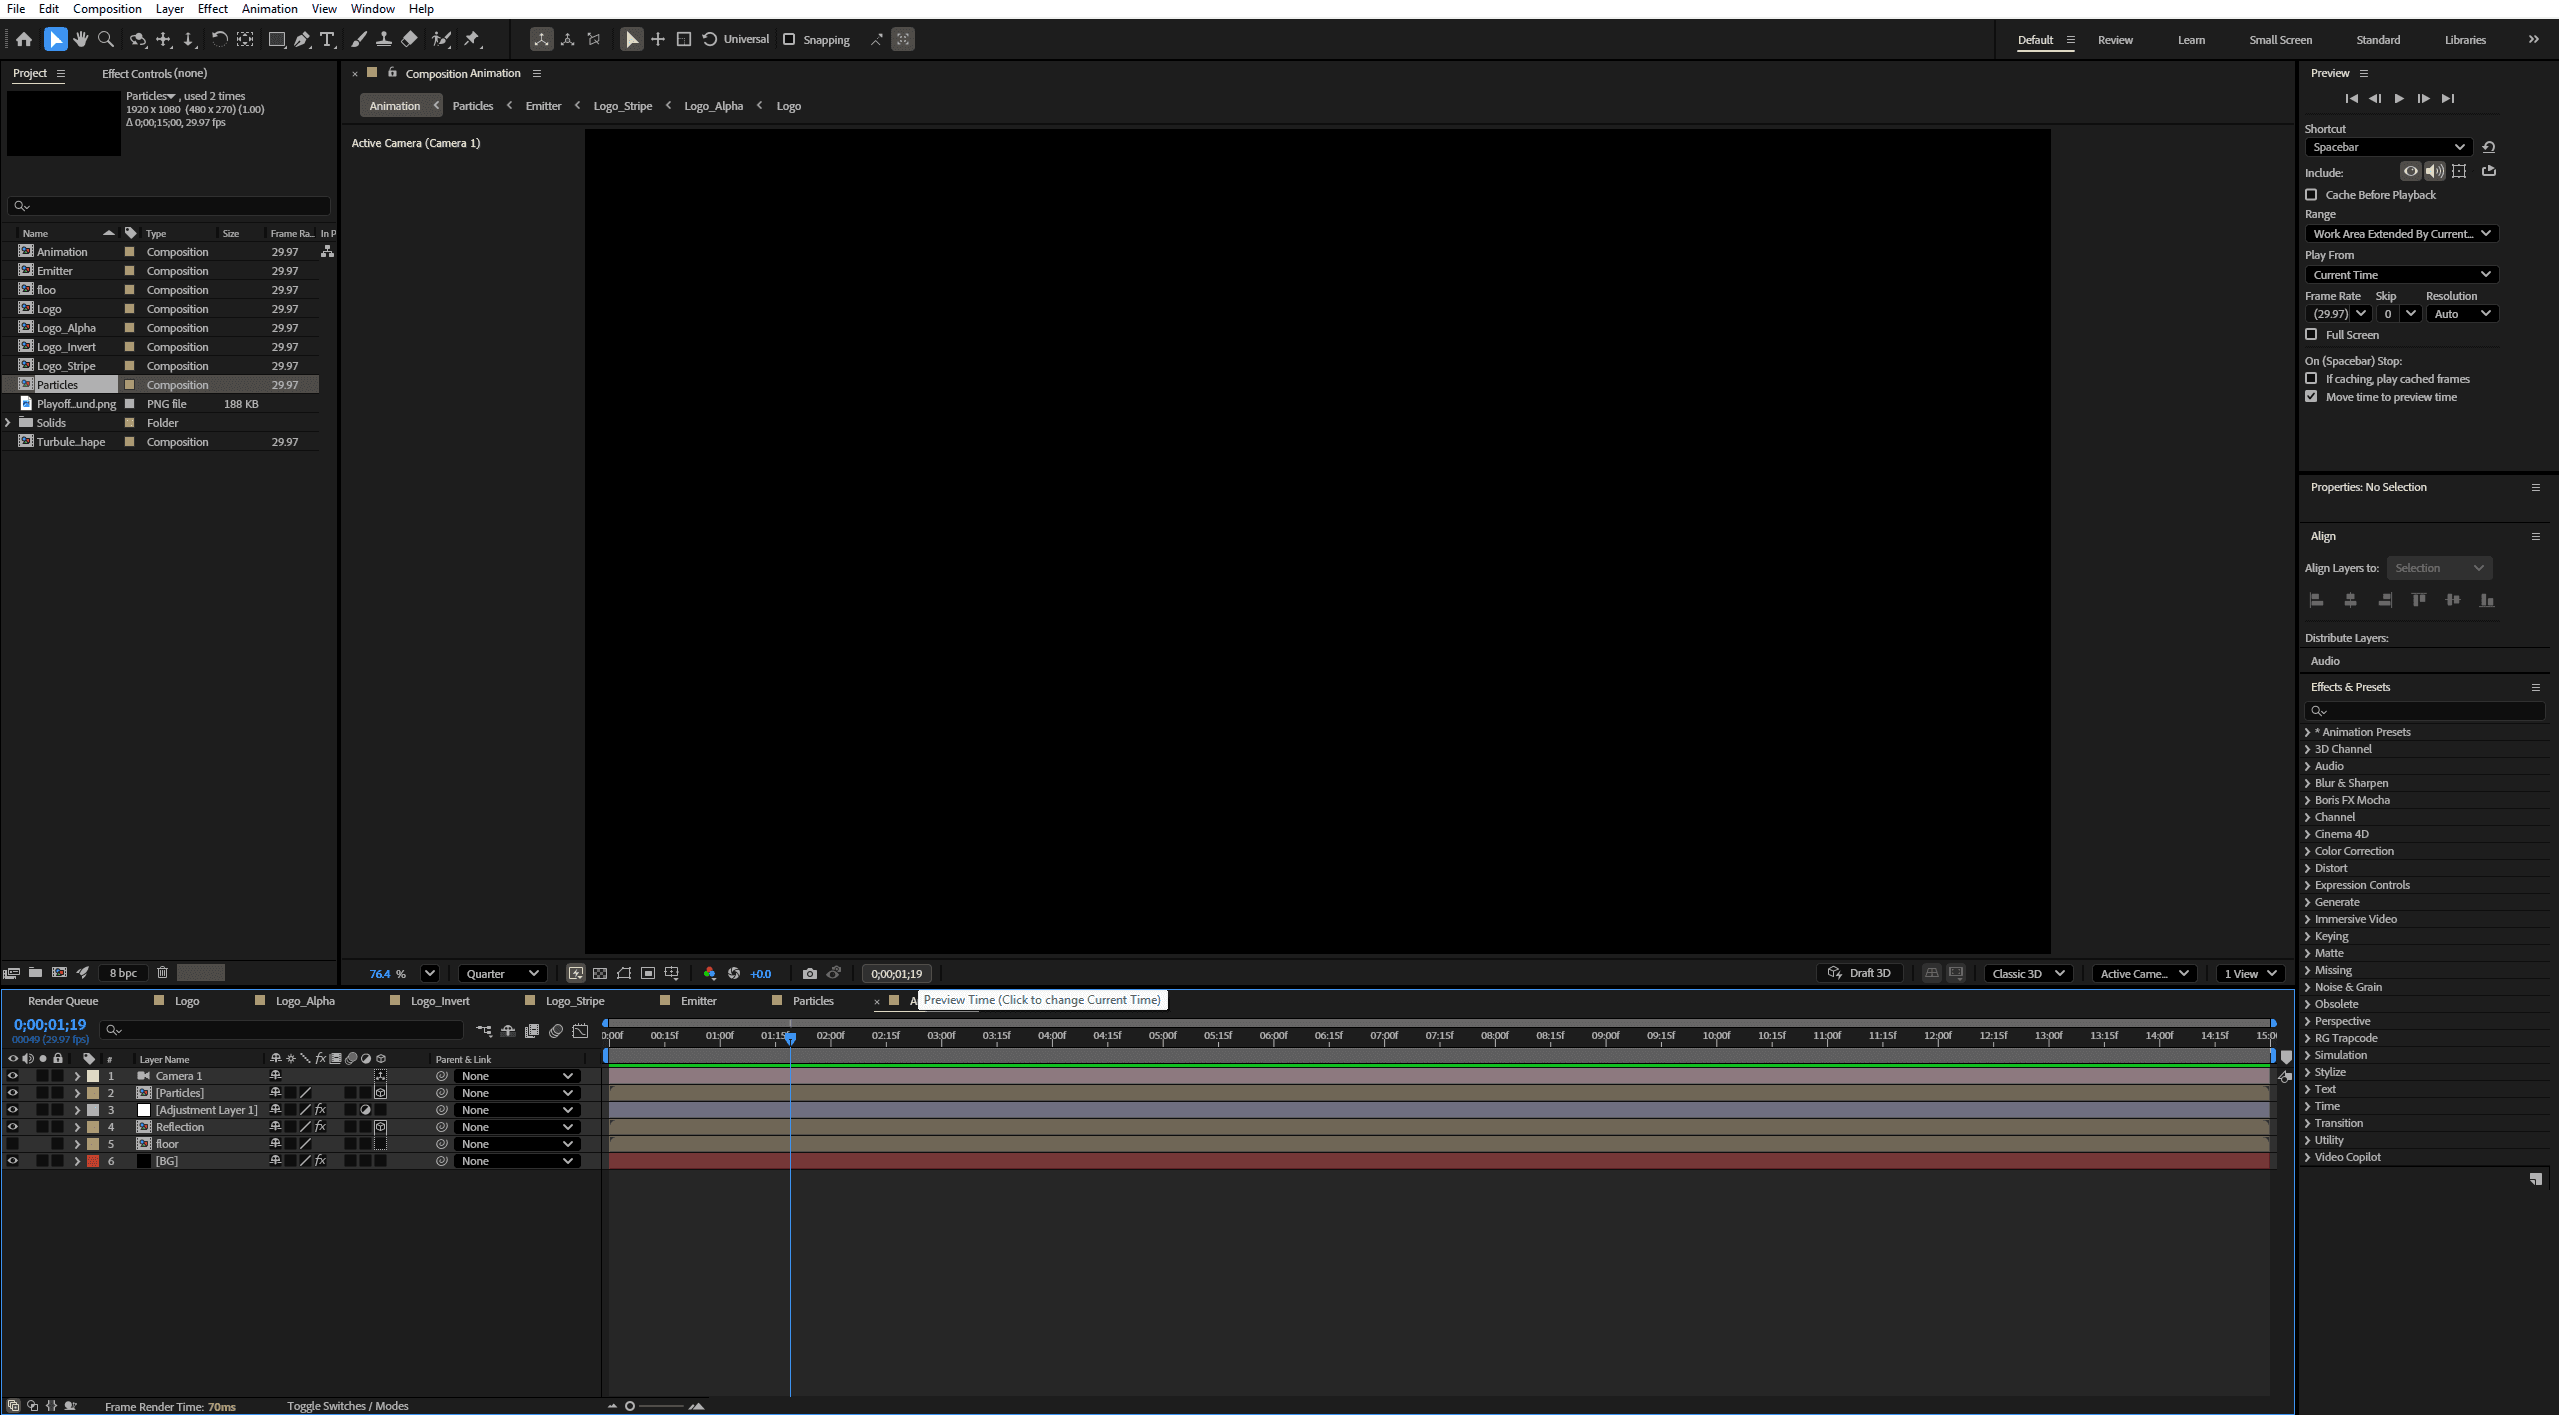Click the red label swatch of BG layer
This screenshot has width=2559, height=1415.
pos(93,1161)
